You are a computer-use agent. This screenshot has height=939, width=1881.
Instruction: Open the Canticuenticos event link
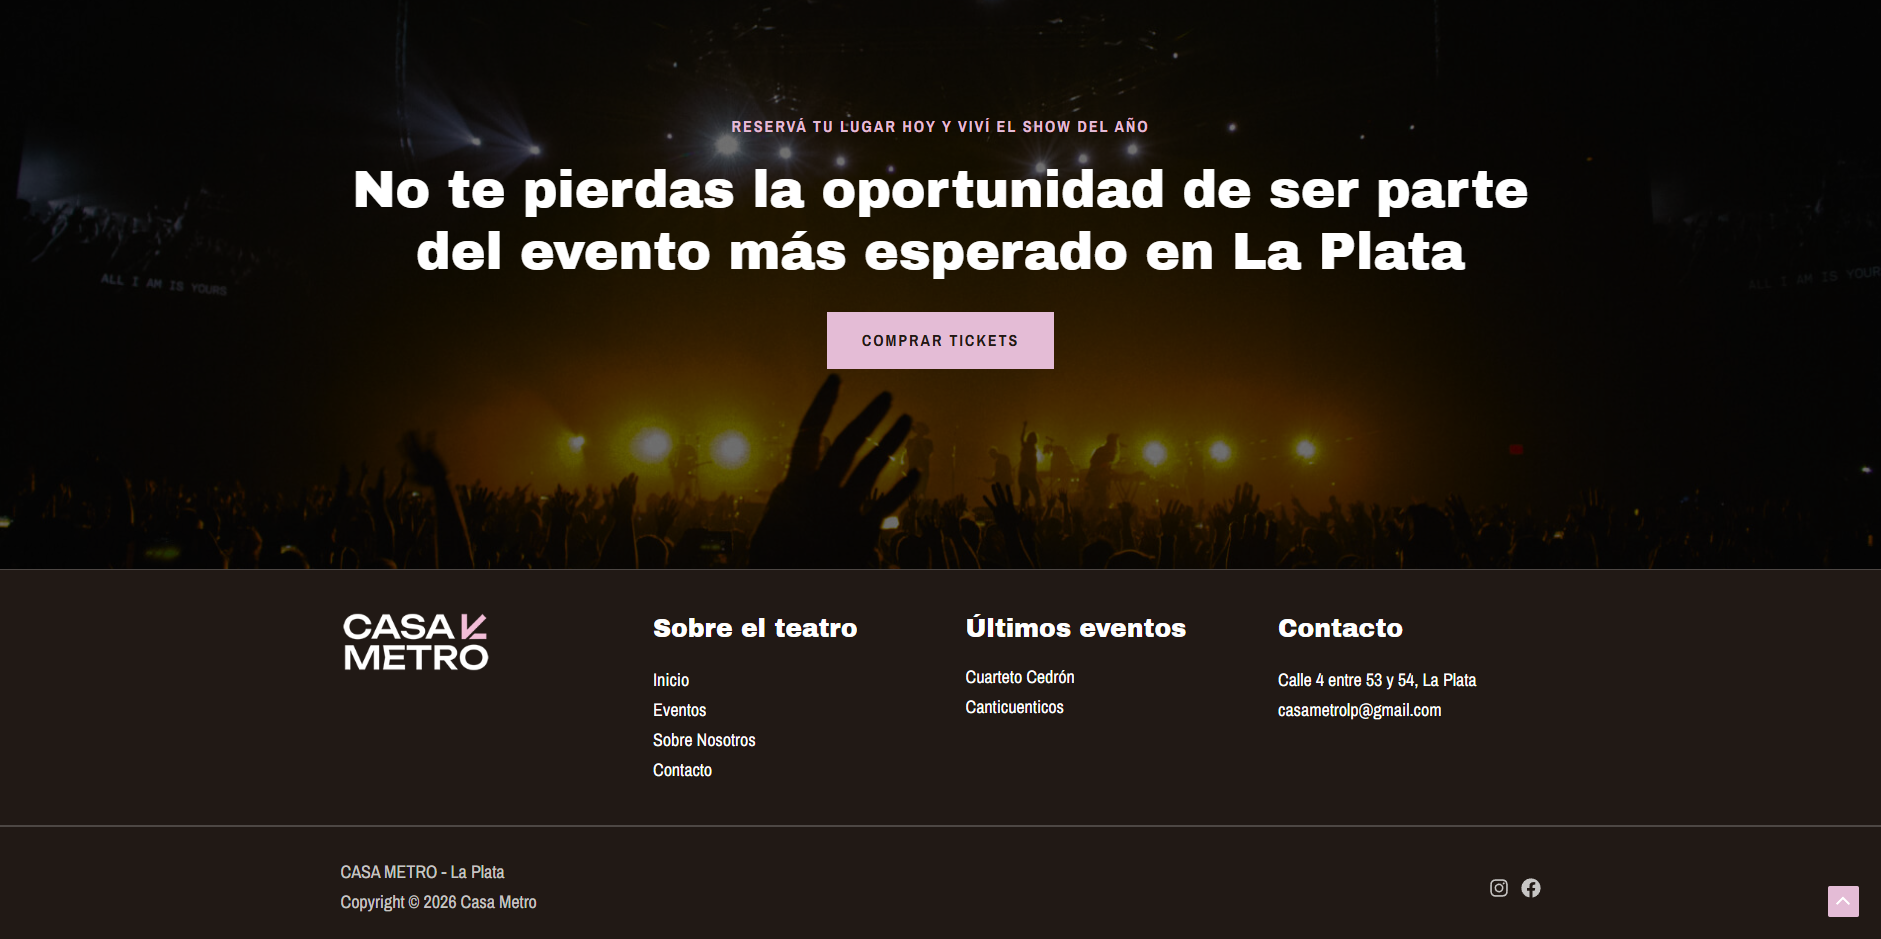tap(1015, 707)
